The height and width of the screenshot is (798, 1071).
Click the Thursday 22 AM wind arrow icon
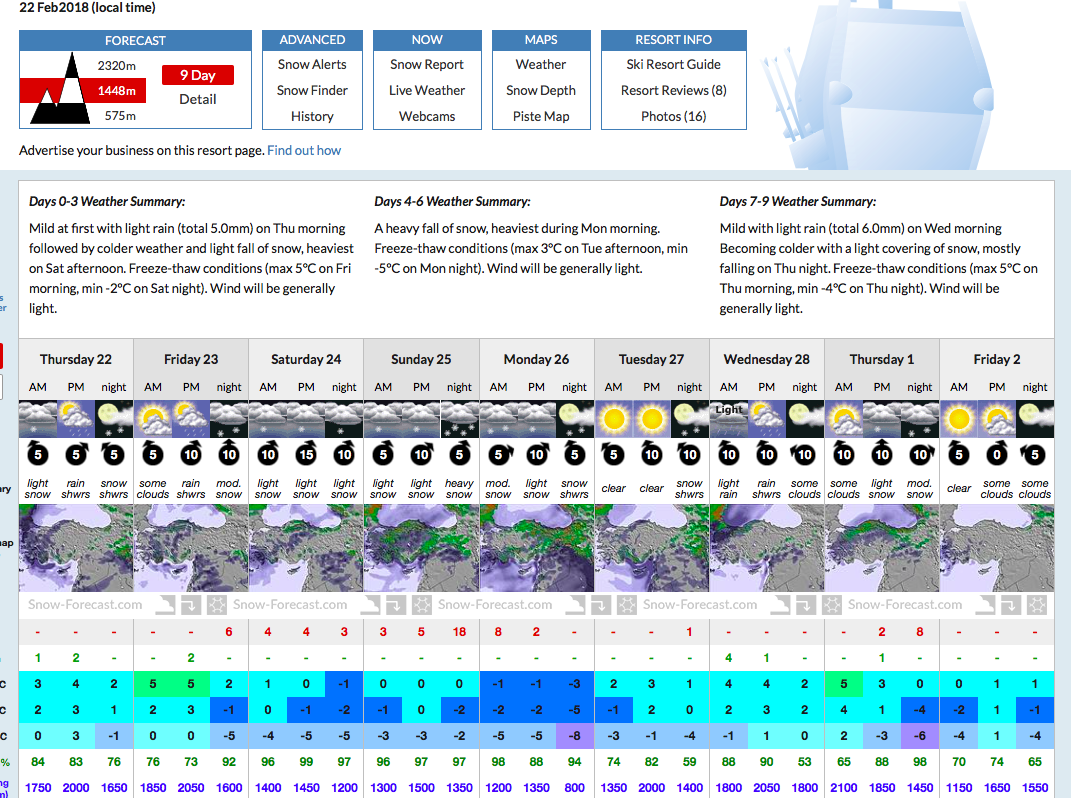[38, 454]
